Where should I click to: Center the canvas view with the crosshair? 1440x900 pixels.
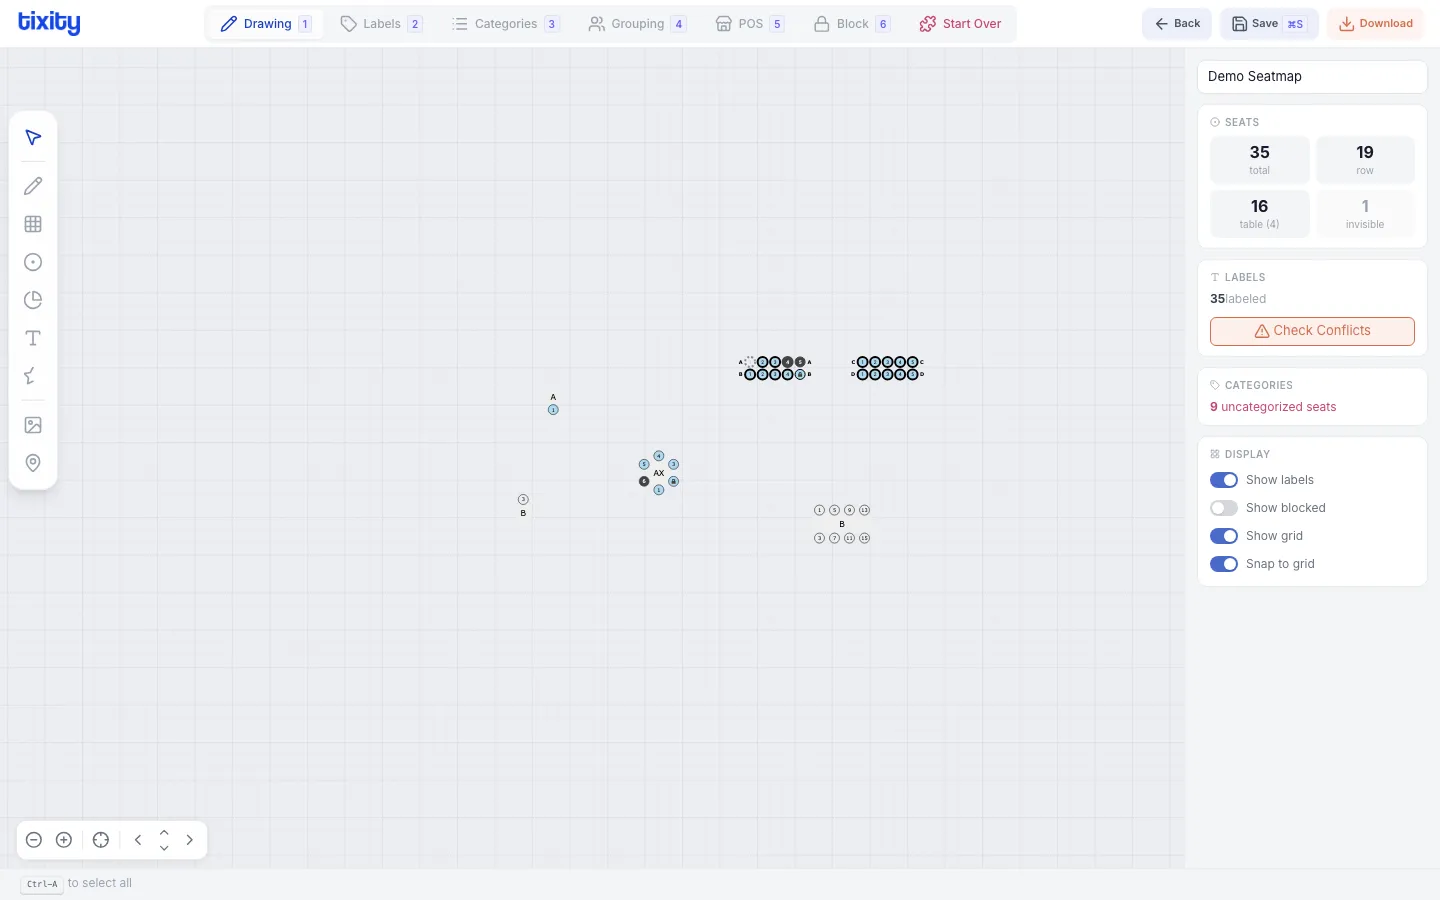(100, 840)
